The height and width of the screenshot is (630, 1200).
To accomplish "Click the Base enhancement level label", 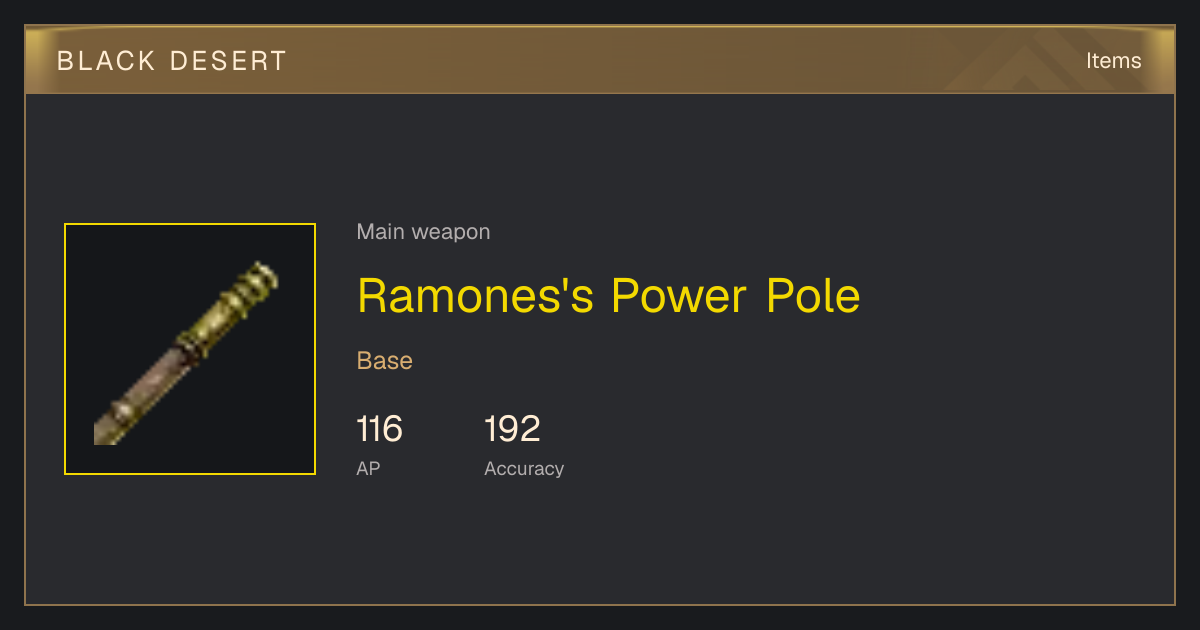I will pyautogui.click(x=385, y=361).
